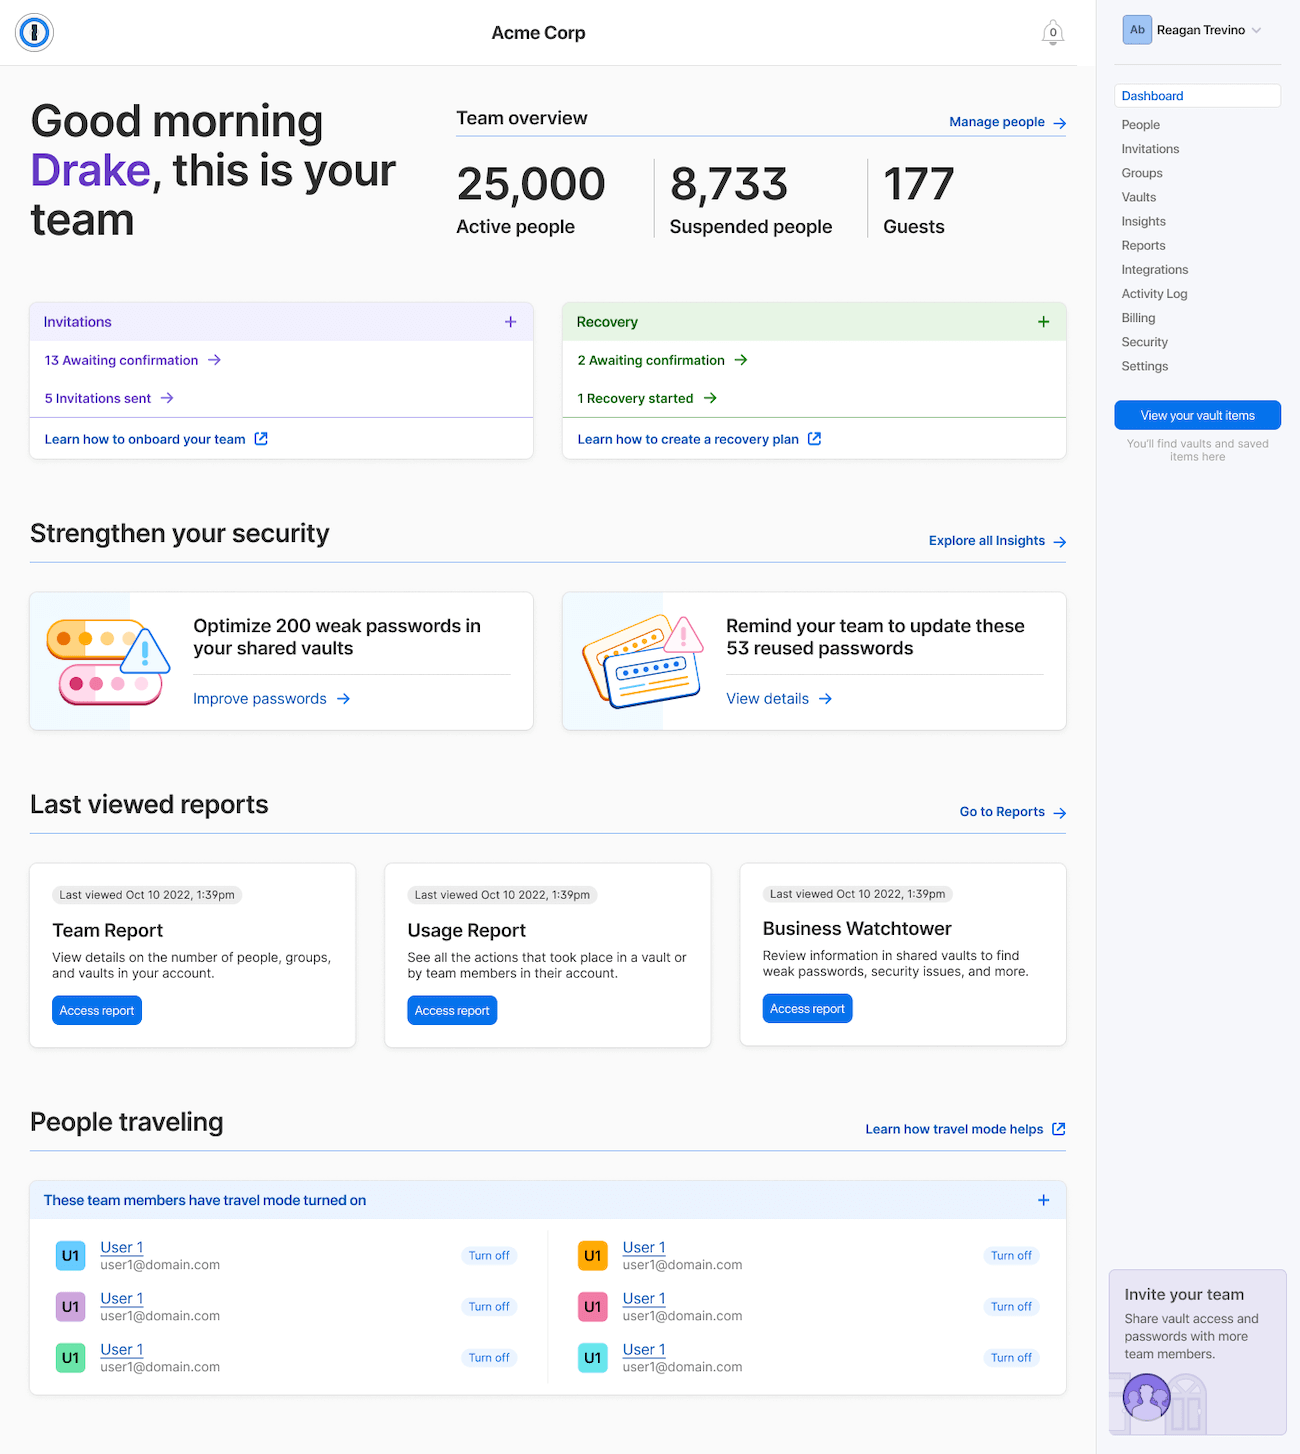Click the first U1 avatar under People traveling
Screen dimensions: 1300x1454
[x=70, y=1255]
